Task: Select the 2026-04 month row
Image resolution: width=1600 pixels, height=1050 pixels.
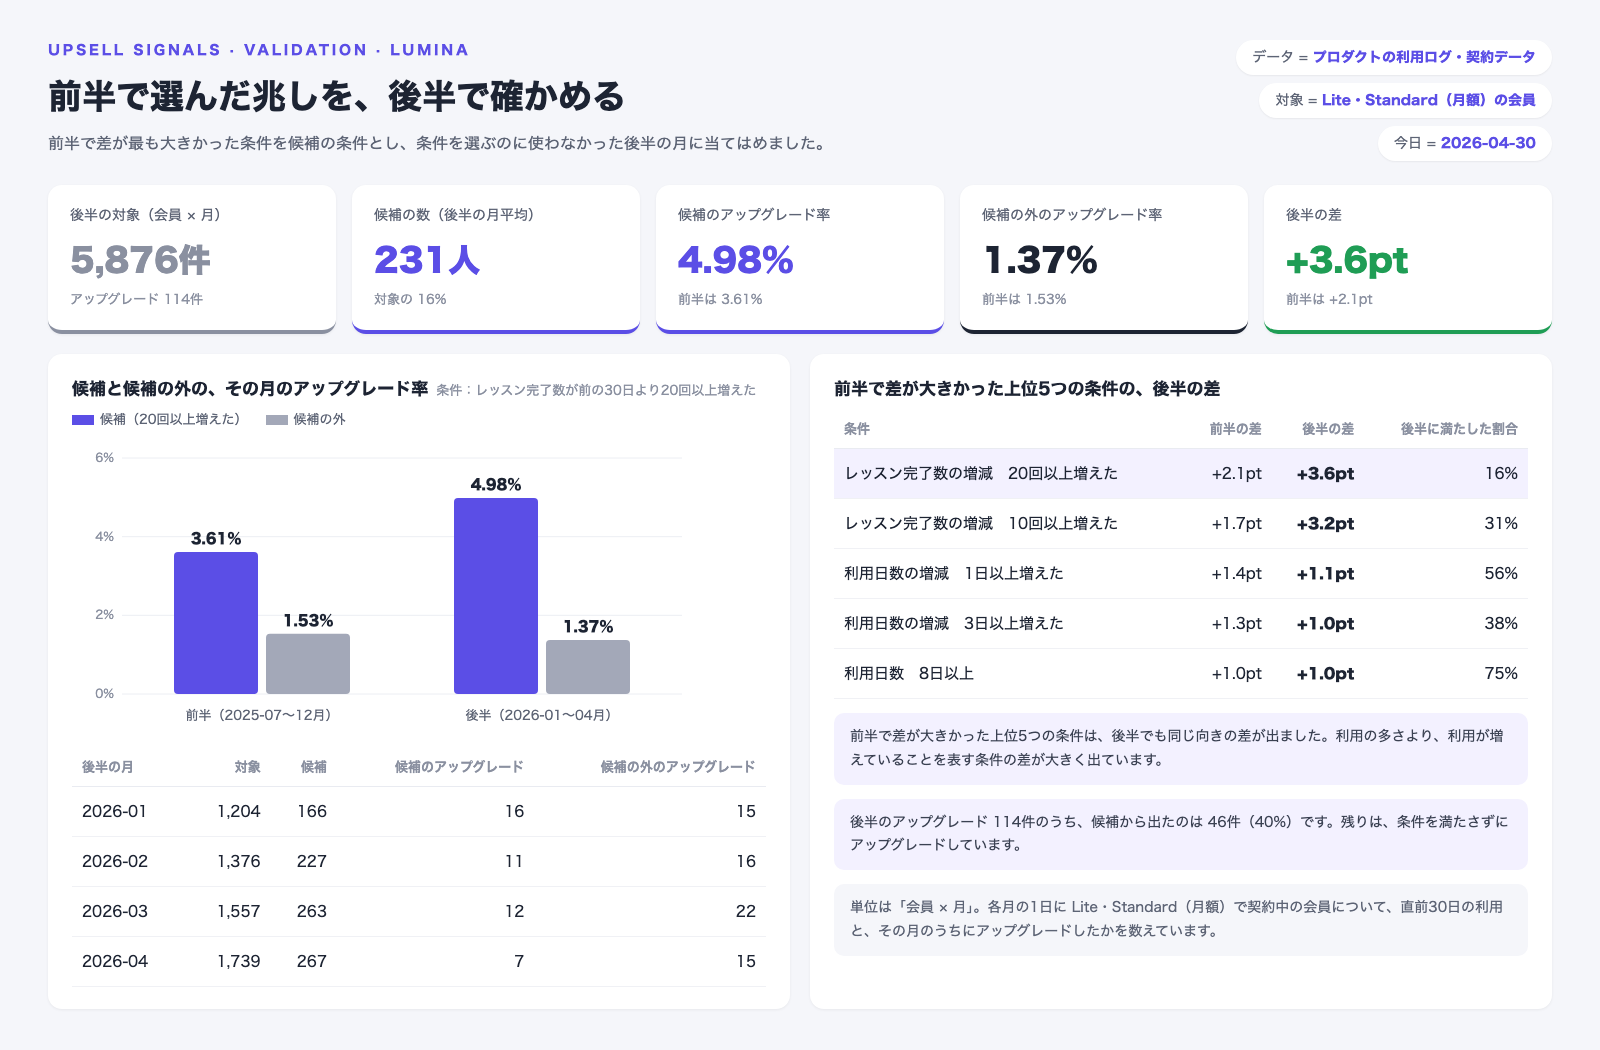Action: pyautogui.click(x=419, y=961)
